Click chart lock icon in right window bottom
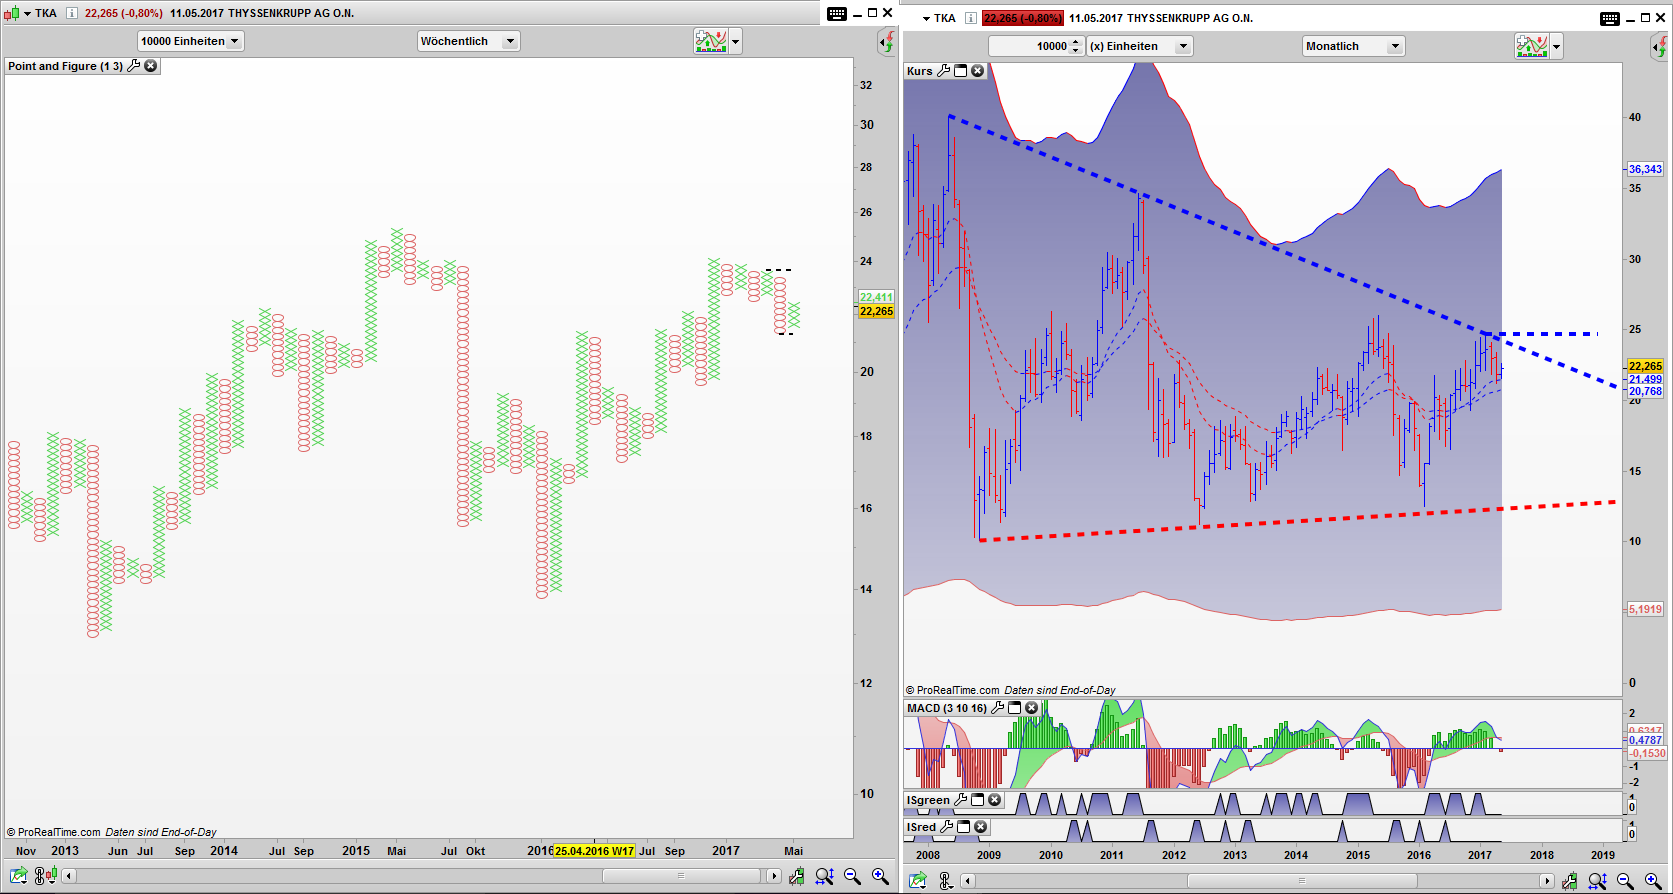This screenshot has width=1673, height=894. pos(1570,881)
